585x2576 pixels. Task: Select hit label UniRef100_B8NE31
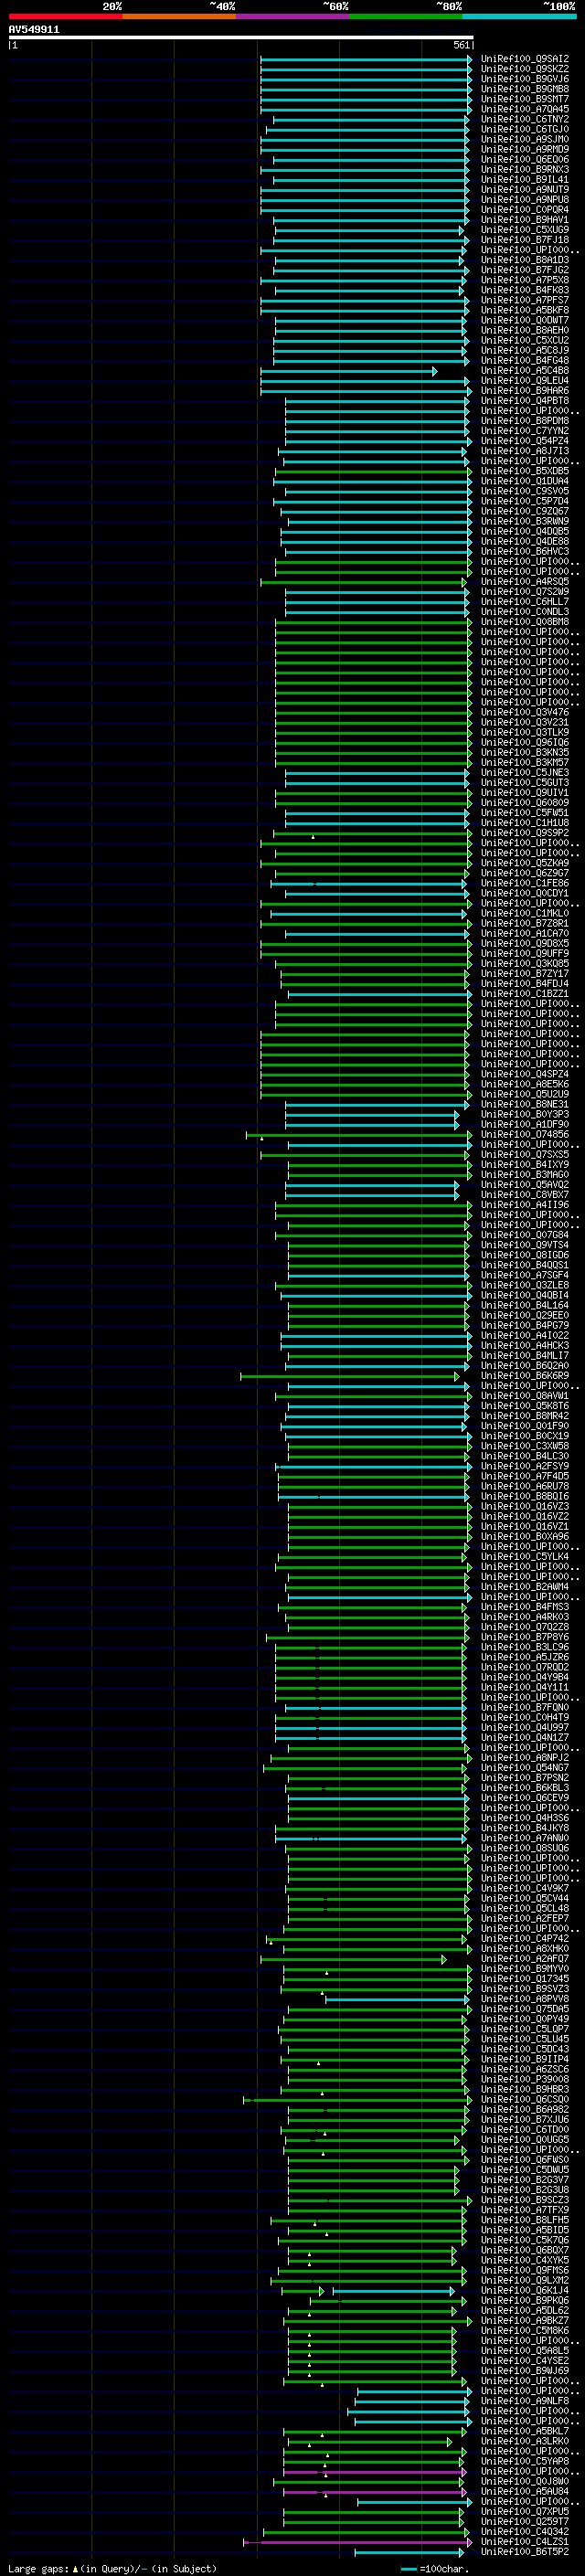[x=525, y=1104]
